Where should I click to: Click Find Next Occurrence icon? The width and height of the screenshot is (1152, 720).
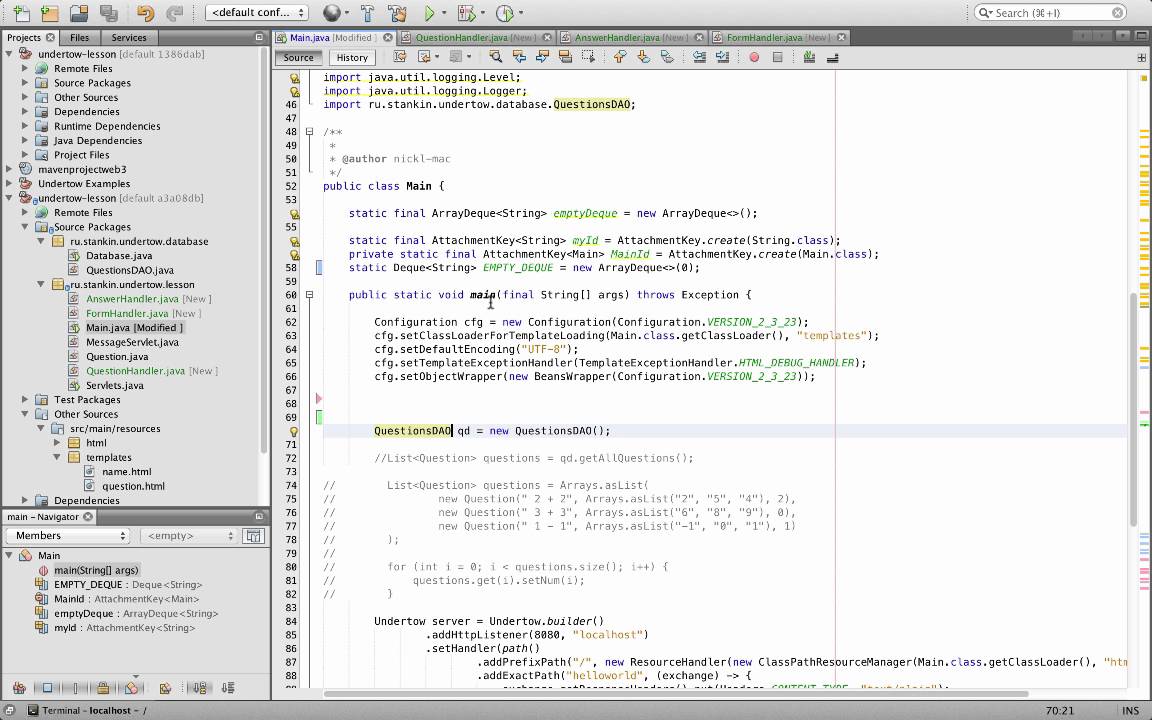click(542, 57)
